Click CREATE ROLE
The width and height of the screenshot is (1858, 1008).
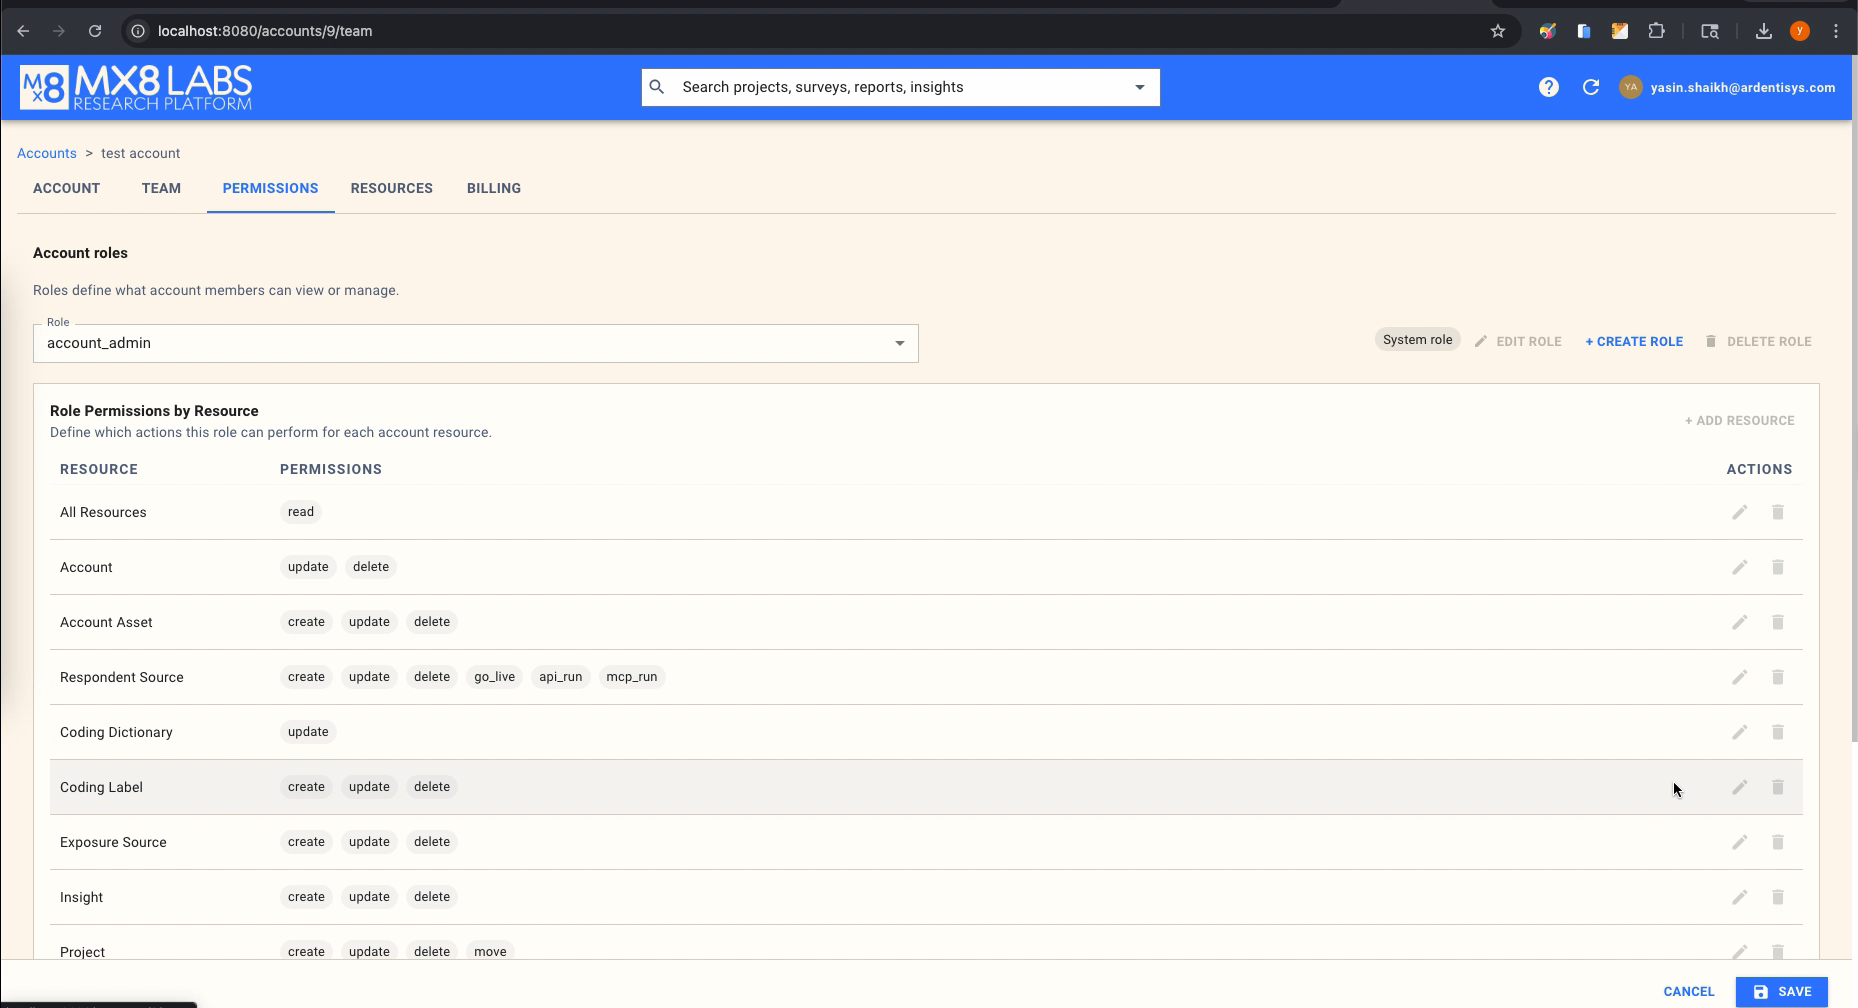click(x=1633, y=341)
